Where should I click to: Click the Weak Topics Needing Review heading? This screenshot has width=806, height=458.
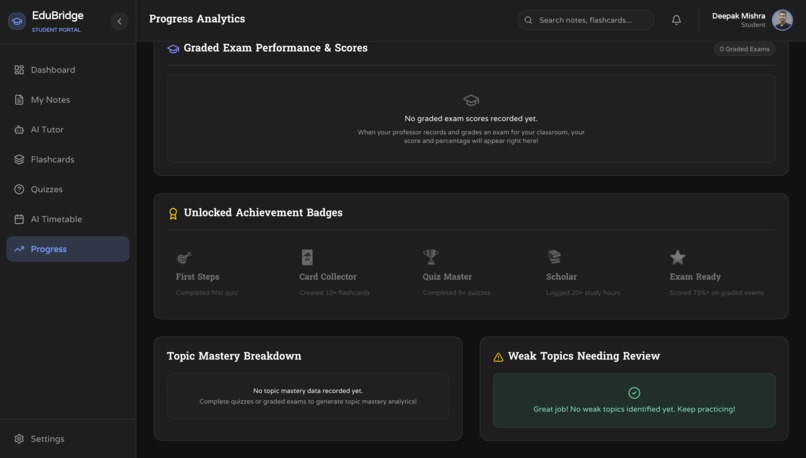(584, 356)
